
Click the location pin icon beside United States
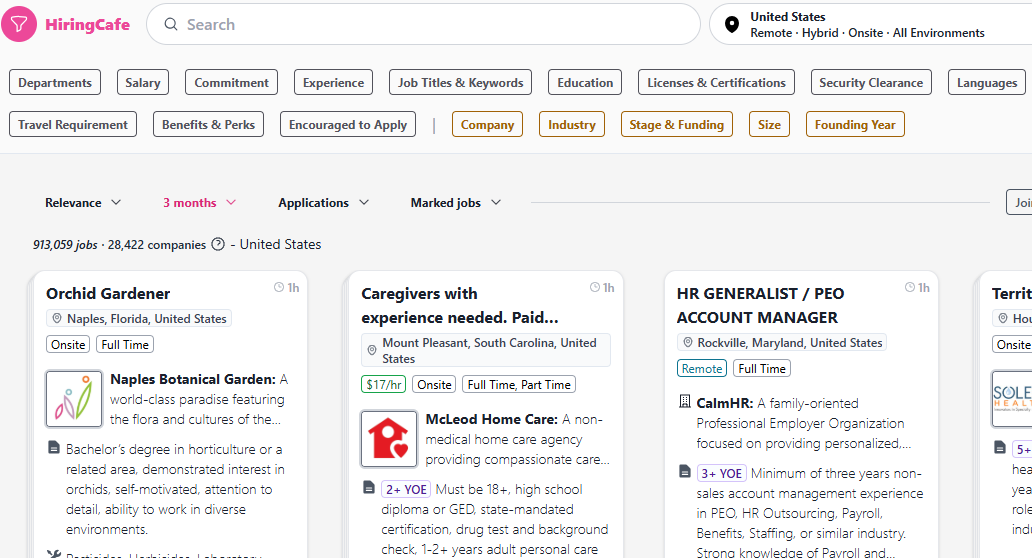point(731,25)
